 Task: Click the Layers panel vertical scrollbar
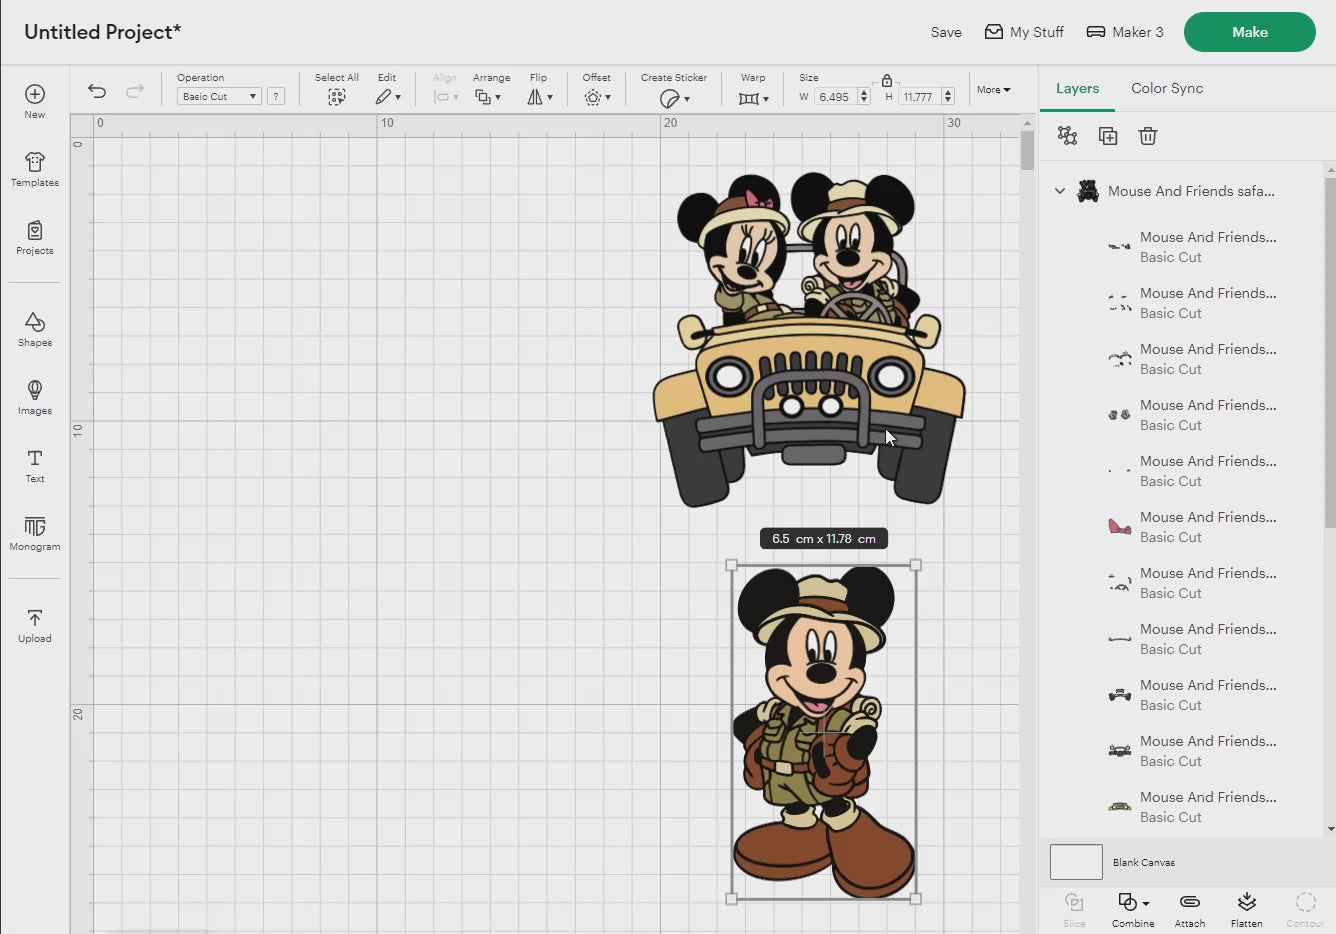click(x=1330, y=352)
